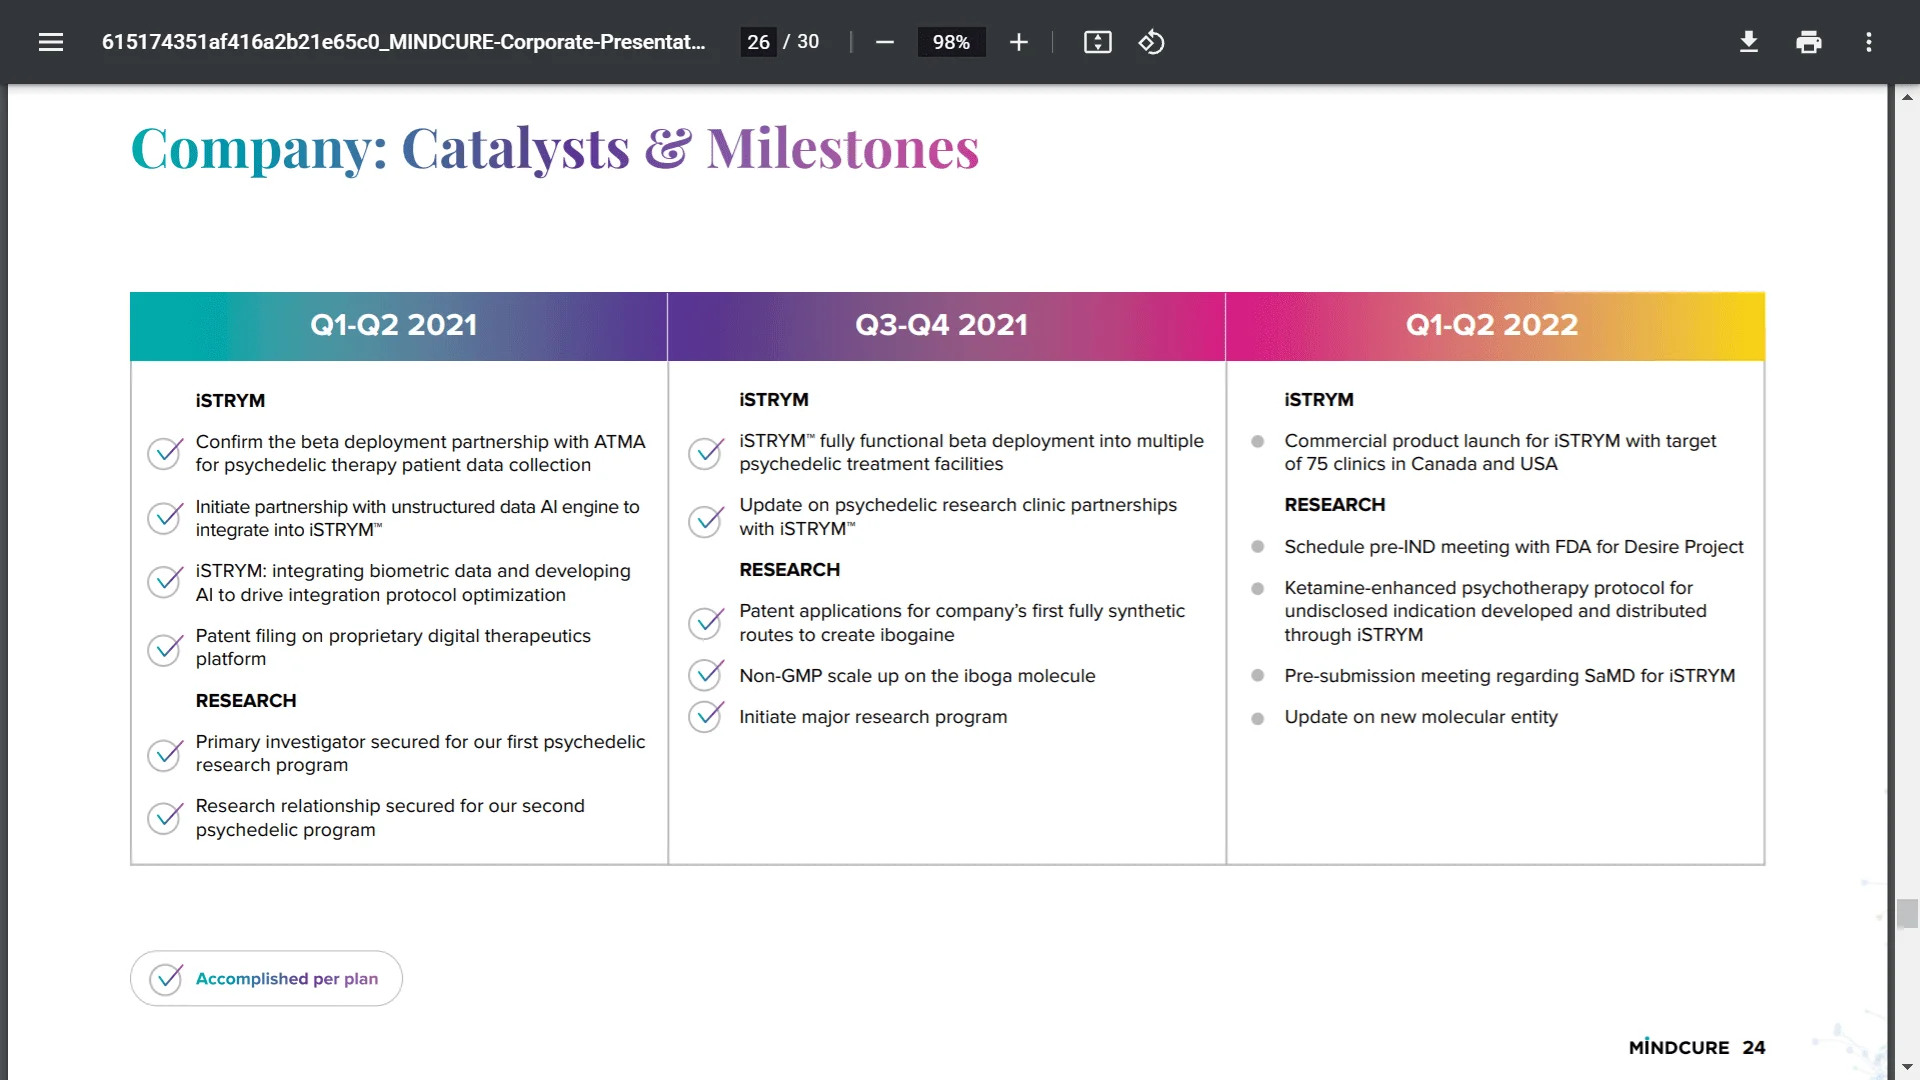Click checkmark beside research clinic partnerships update

(707, 520)
